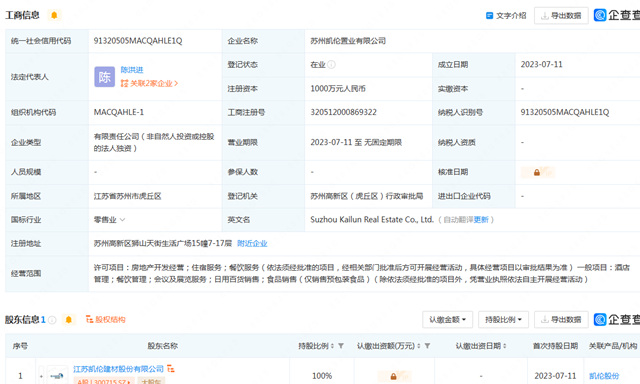Click the credit code 91320505MACQAHLE1Q under 统一社会信用代码
Image resolution: width=640 pixels, height=384 pixels.
[138, 41]
